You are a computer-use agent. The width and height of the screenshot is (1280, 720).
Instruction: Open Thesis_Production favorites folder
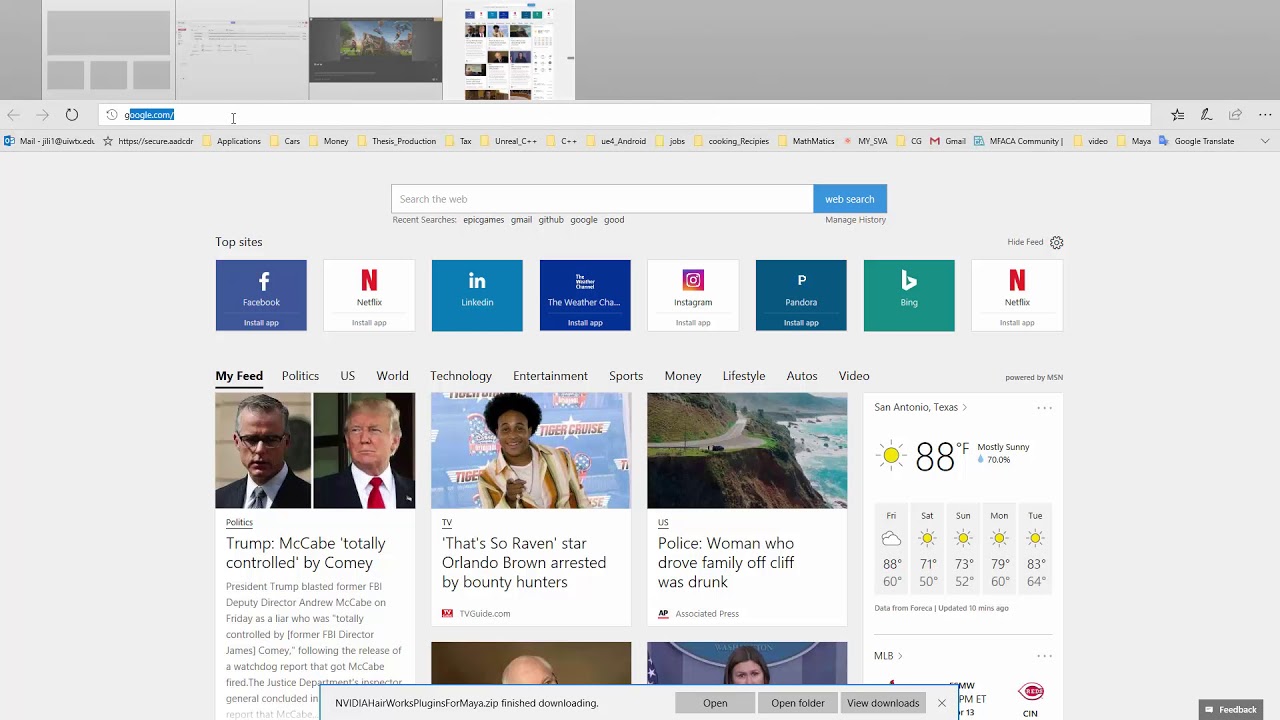pyautogui.click(x=396, y=141)
